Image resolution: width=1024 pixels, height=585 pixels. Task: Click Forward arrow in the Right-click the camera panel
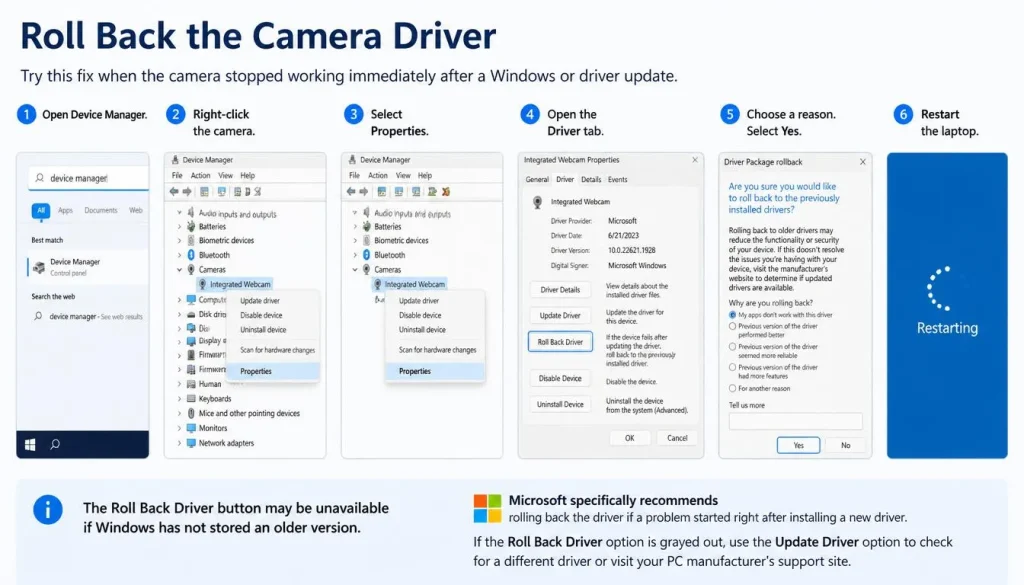point(187,192)
